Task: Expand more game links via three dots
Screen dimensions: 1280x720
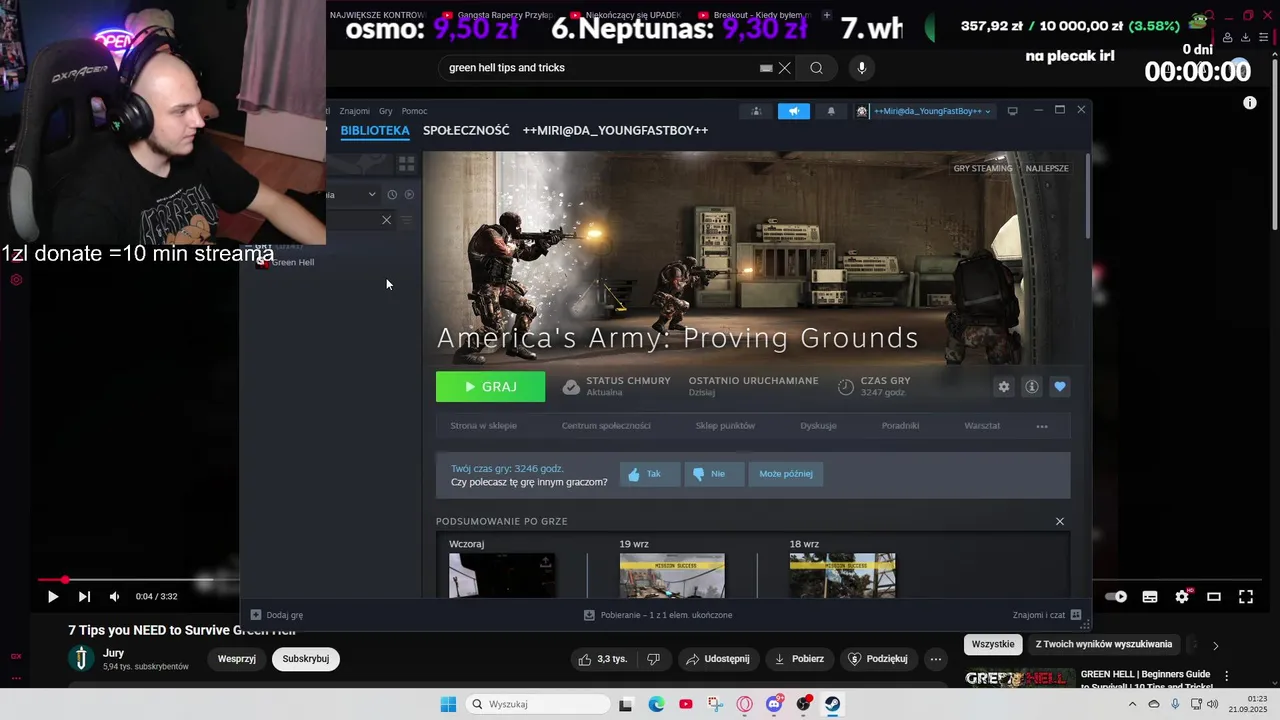Action: 1042,426
